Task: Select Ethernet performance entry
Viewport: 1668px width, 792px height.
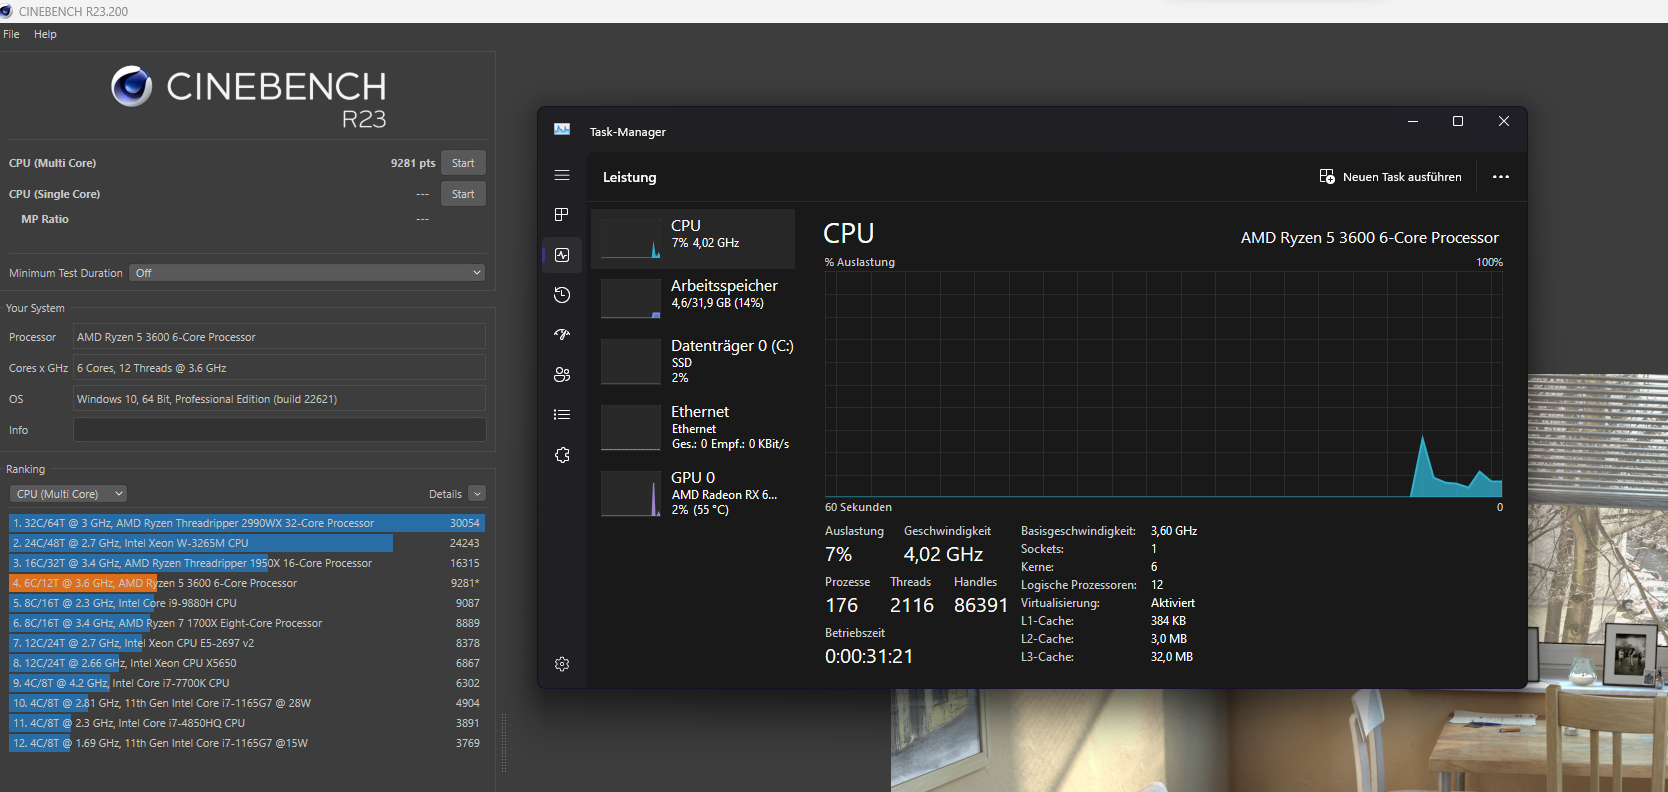Action: pos(693,427)
